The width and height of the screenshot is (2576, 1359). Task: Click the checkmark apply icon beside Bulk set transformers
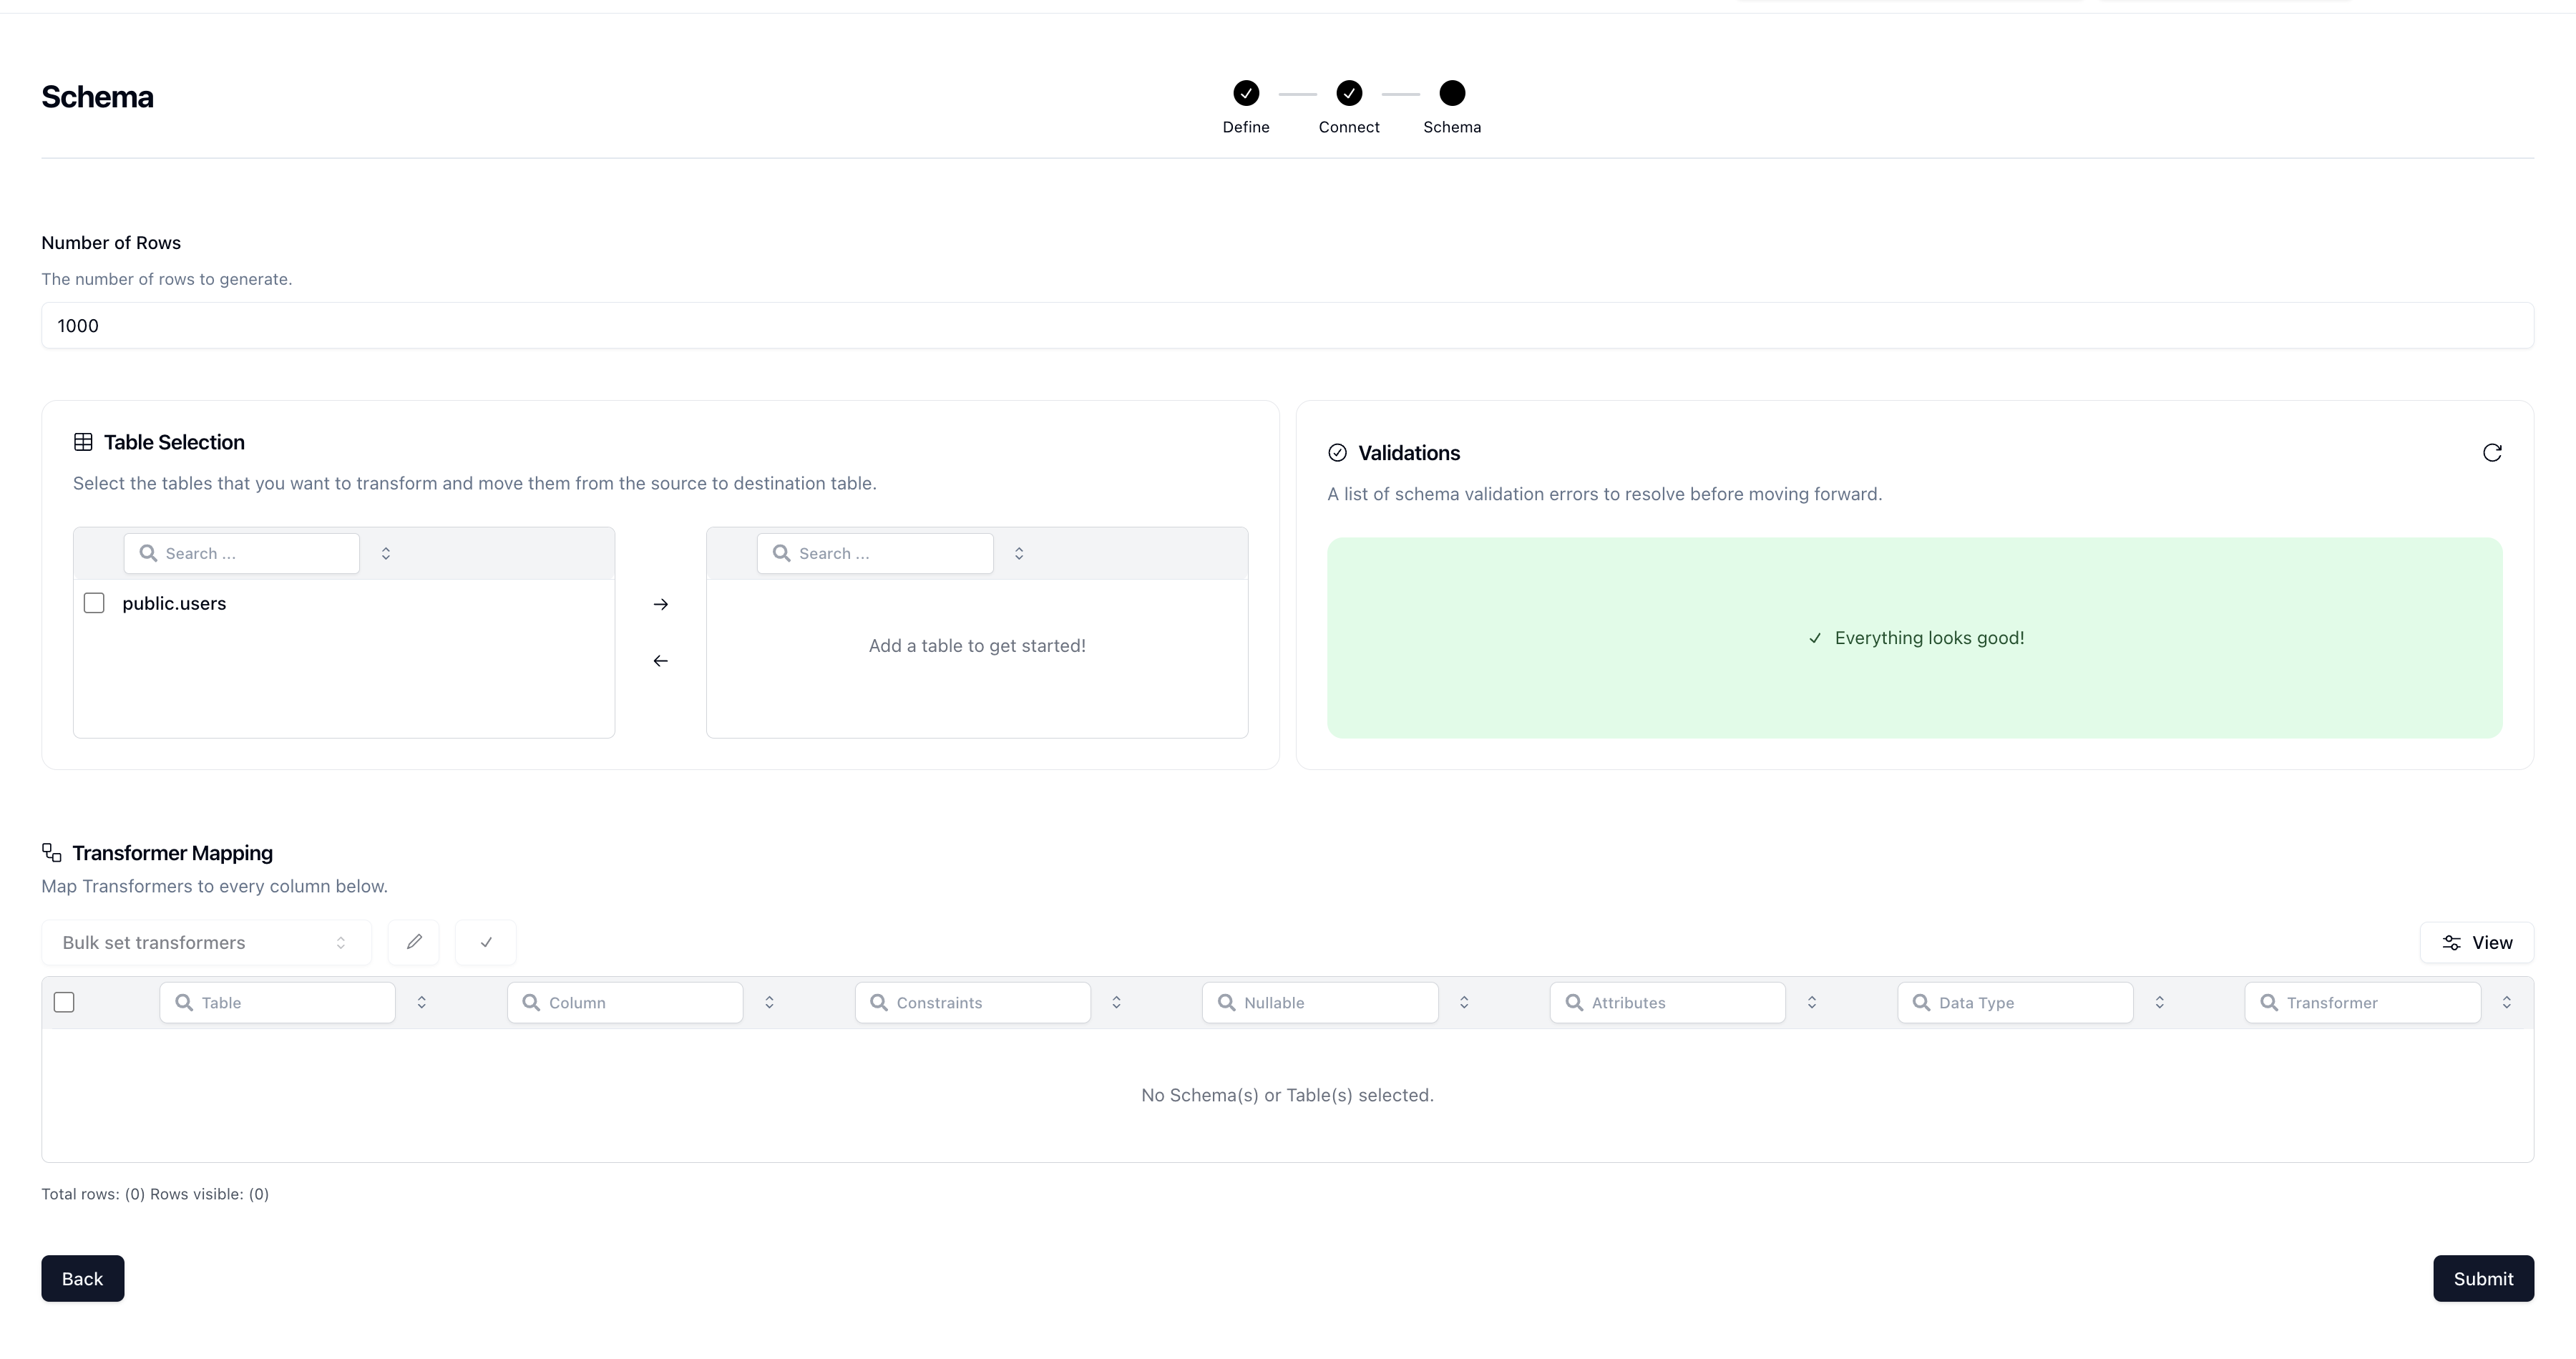tap(486, 942)
